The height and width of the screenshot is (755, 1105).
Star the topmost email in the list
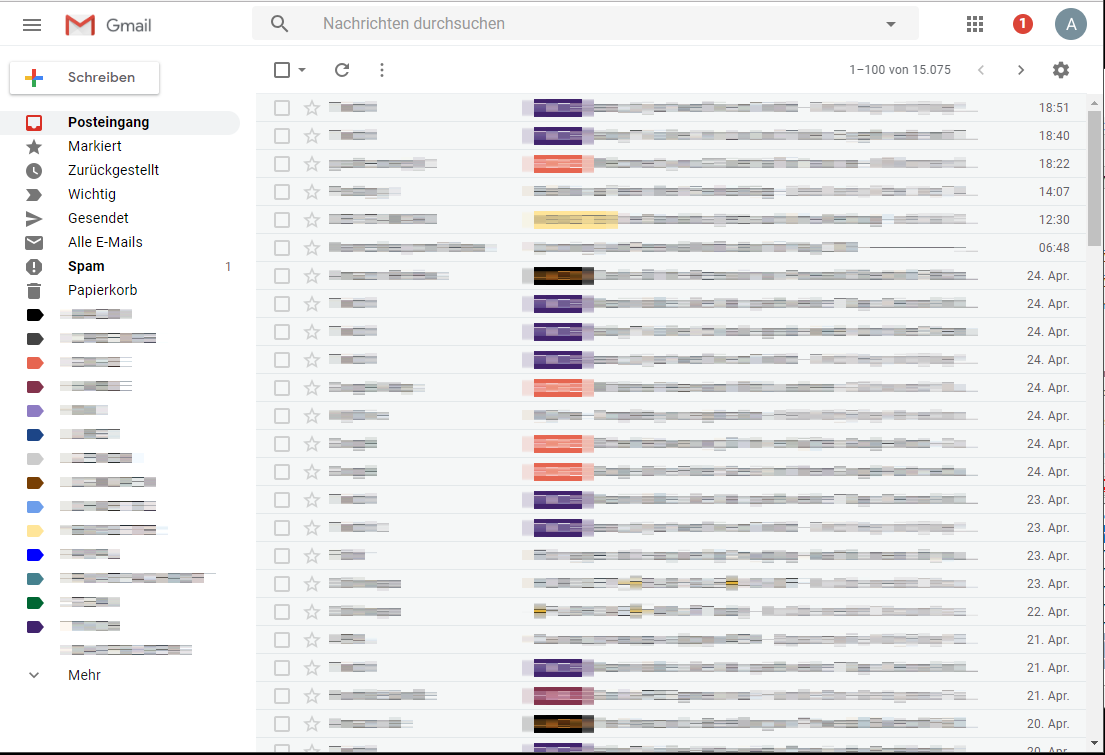(x=311, y=107)
